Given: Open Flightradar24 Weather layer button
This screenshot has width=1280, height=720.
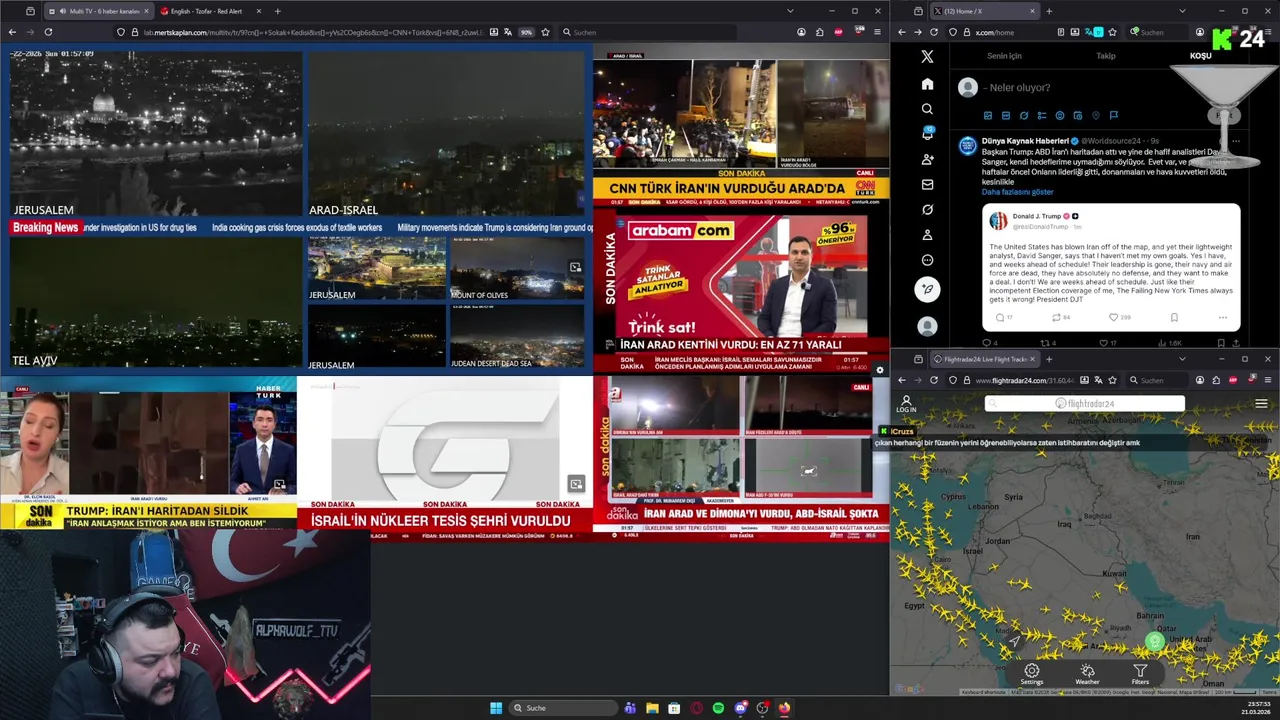Looking at the screenshot, I should point(1087,674).
